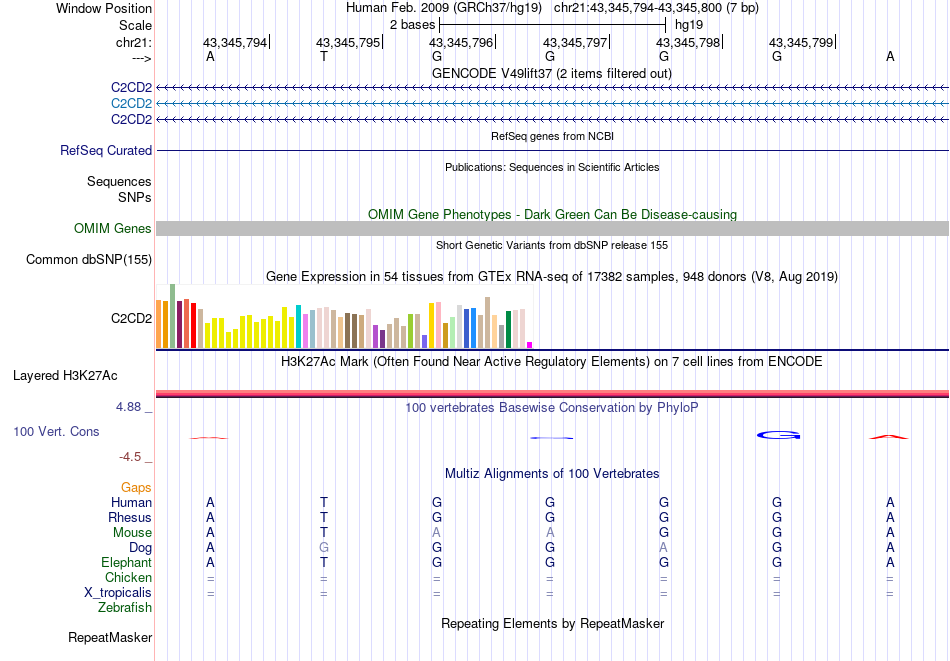
Task: Click the ---> sequence direction arrow label
Action: [142, 58]
